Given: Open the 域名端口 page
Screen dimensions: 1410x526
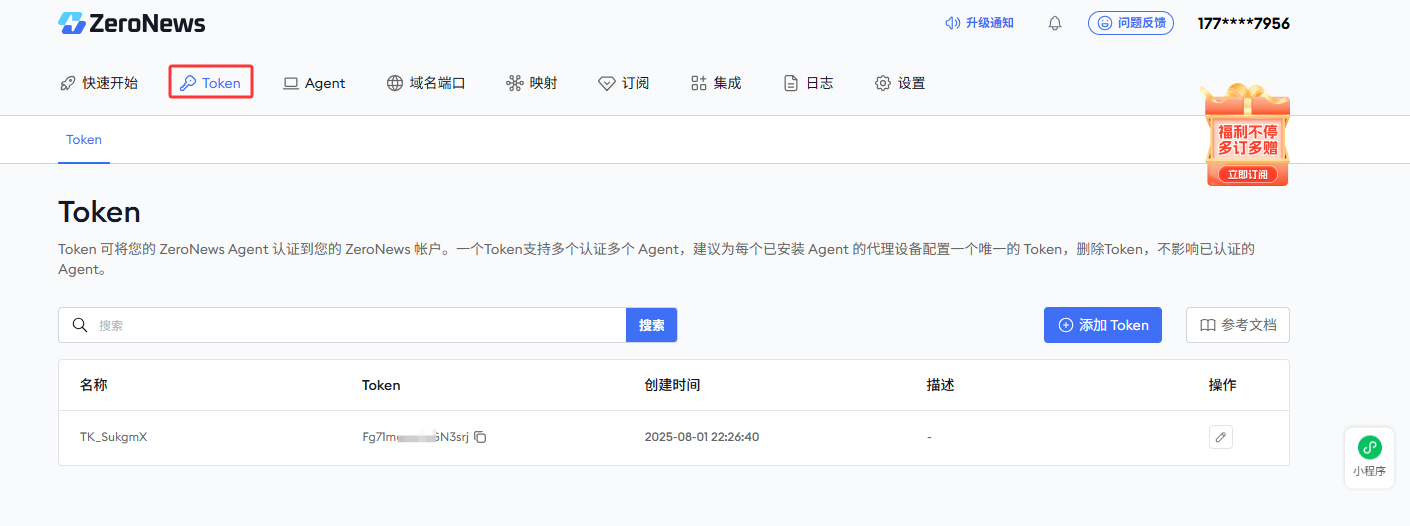Looking at the screenshot, I should pos(426,83).
